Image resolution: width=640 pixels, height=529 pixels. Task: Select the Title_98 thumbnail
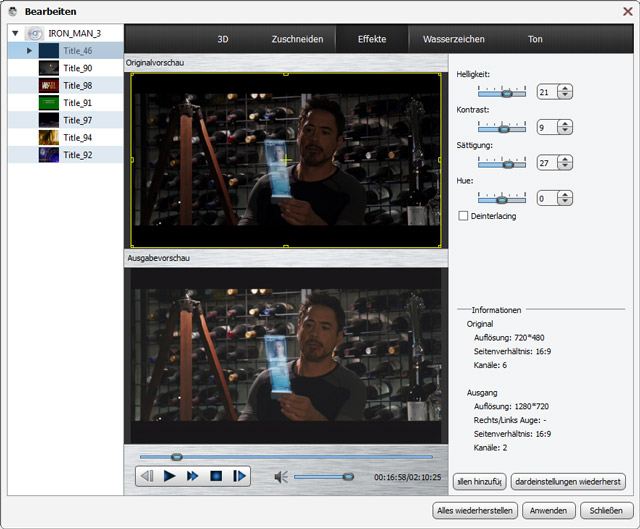(x=49, y=86)
